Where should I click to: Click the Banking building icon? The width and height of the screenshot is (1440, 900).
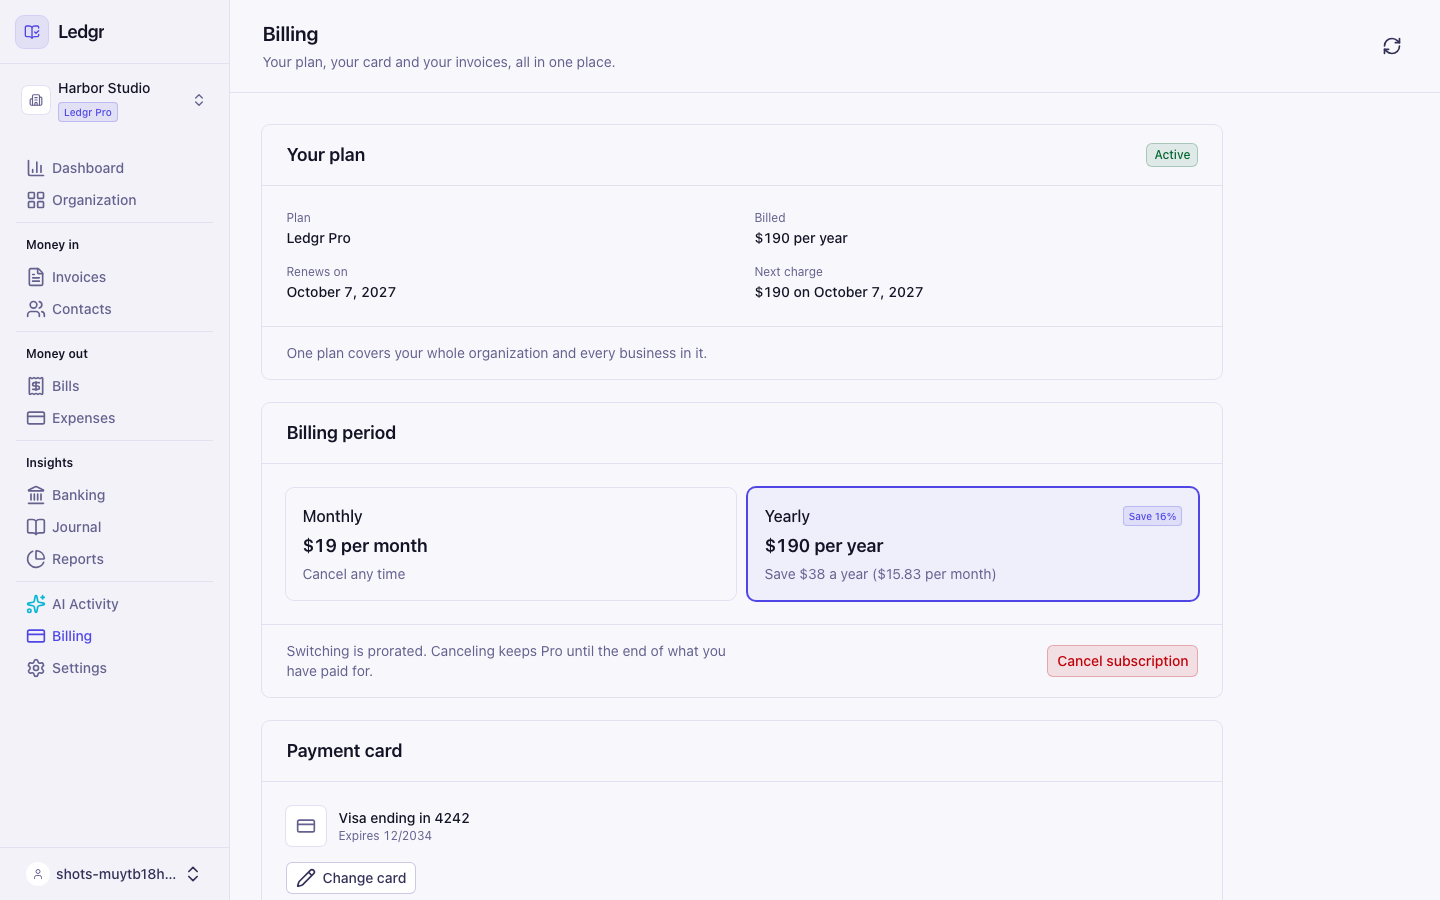coord(36,495)
